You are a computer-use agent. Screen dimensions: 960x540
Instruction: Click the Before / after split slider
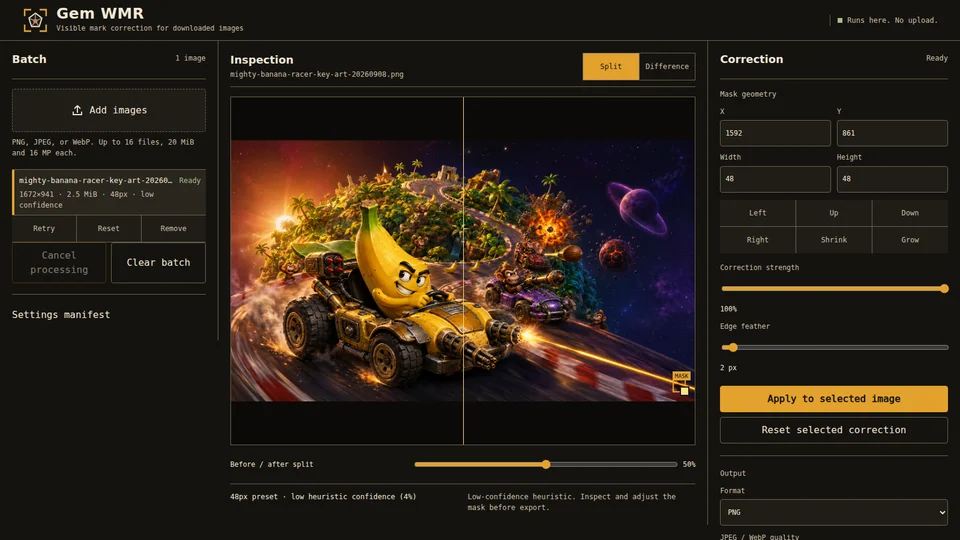(546, 464)
